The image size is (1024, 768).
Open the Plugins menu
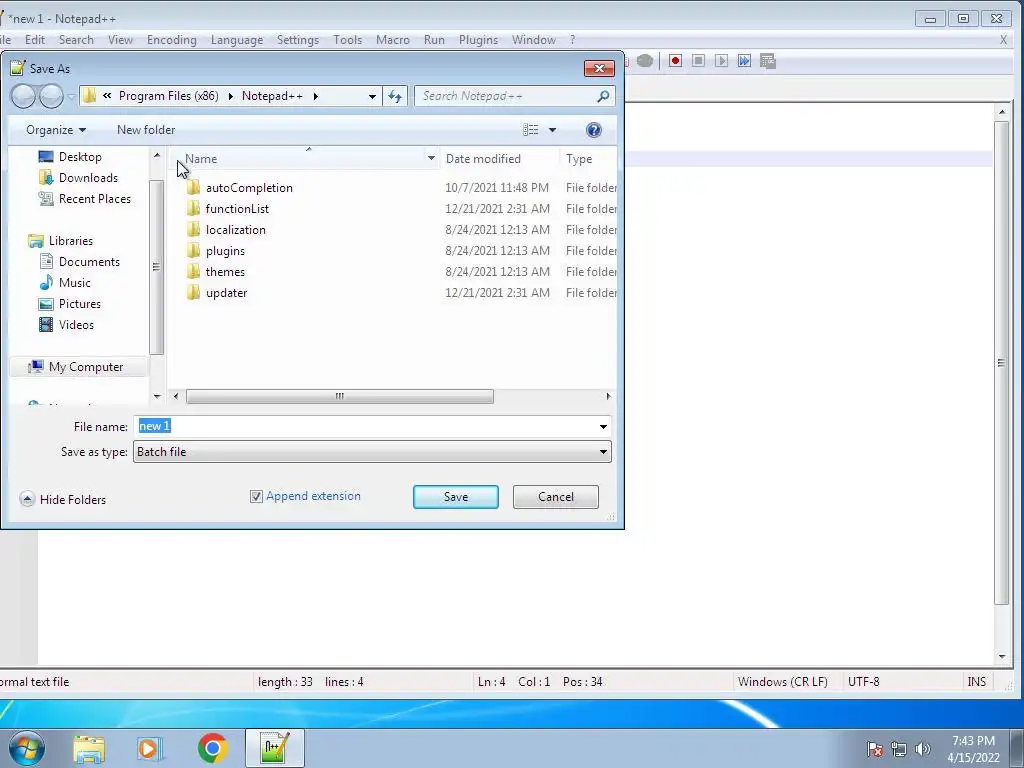point(478,40)
